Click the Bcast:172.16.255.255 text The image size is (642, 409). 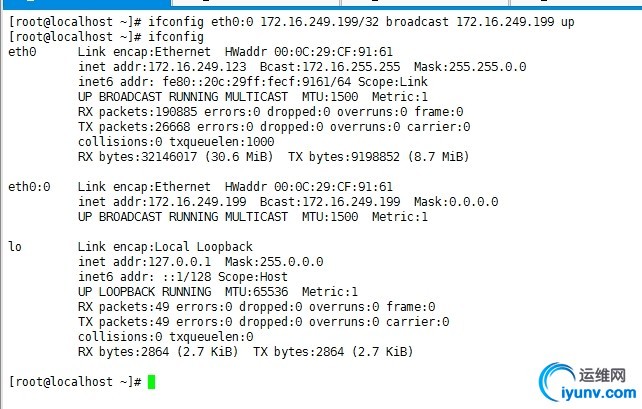(330, 67)
